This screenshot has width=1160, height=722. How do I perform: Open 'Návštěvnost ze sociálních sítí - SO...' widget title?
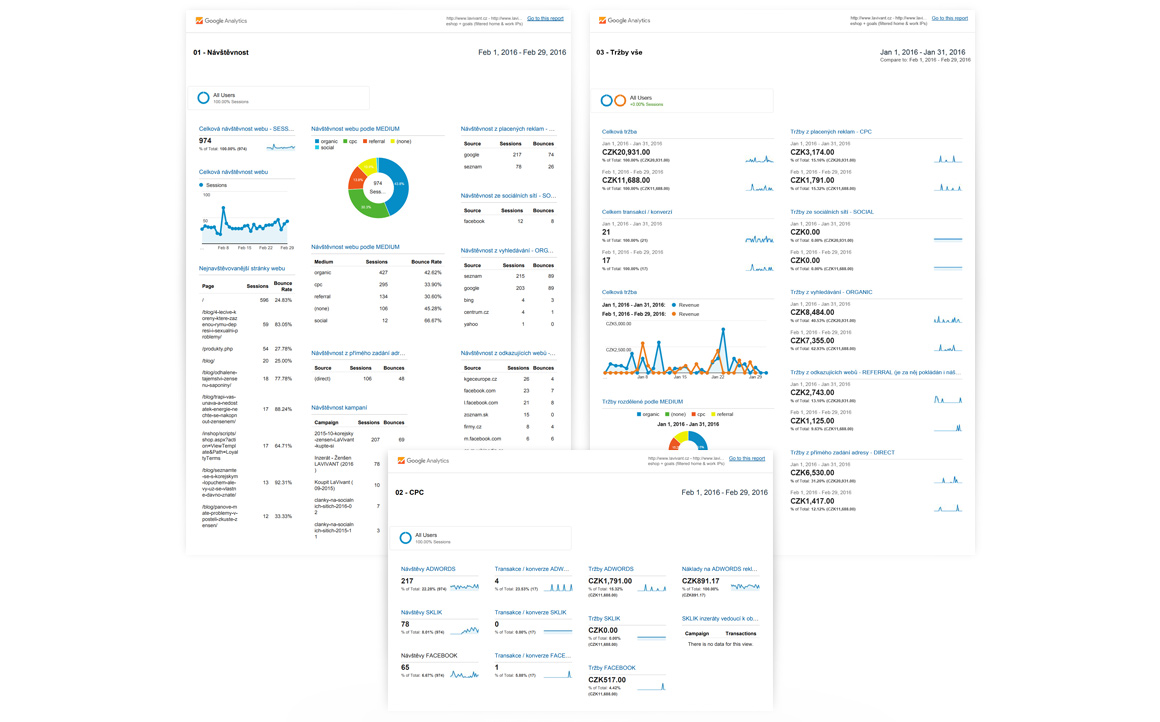click(508, 196)
